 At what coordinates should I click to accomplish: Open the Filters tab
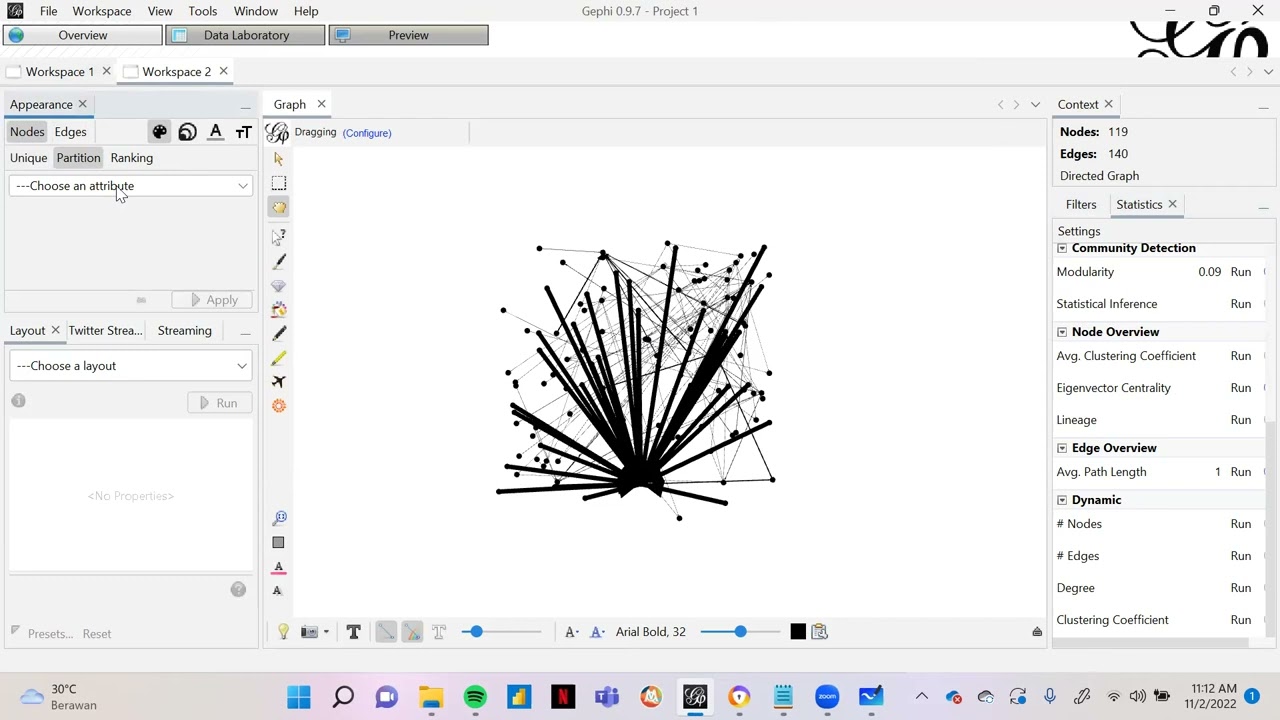point(1081,204)
